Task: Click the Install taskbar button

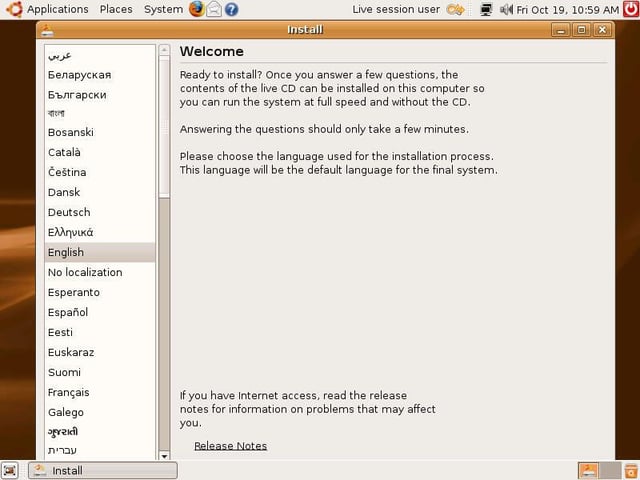Action: (x=103, y=471)
